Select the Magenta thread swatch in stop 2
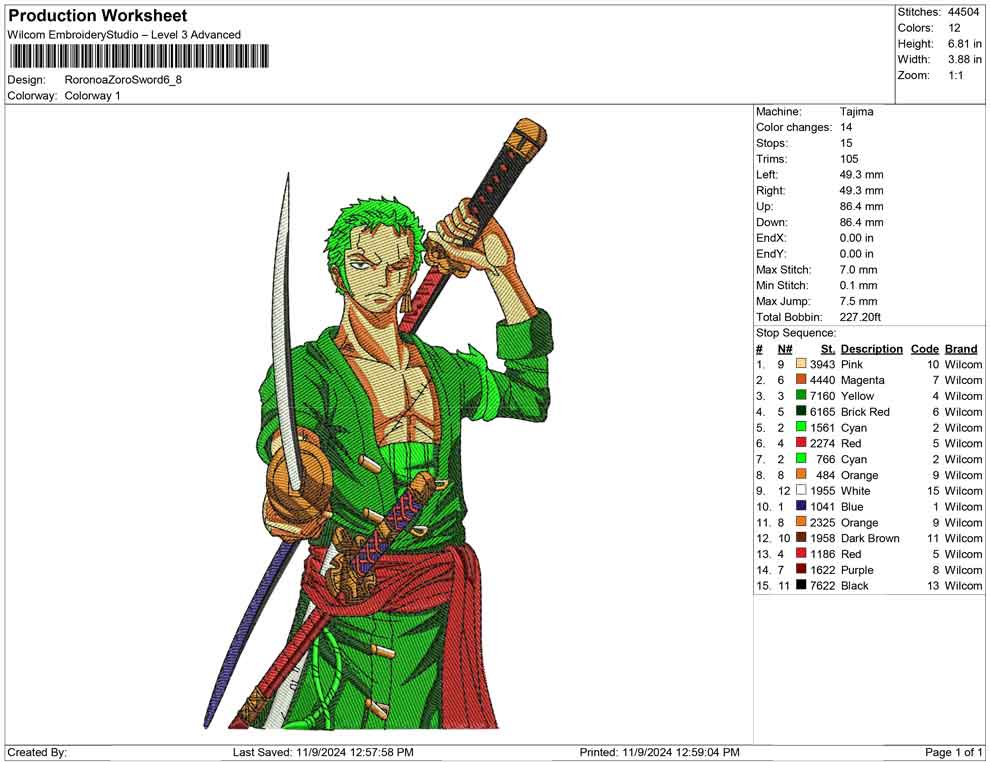The width and height of the screenshot is (990, 762). [x=801, y=381]
